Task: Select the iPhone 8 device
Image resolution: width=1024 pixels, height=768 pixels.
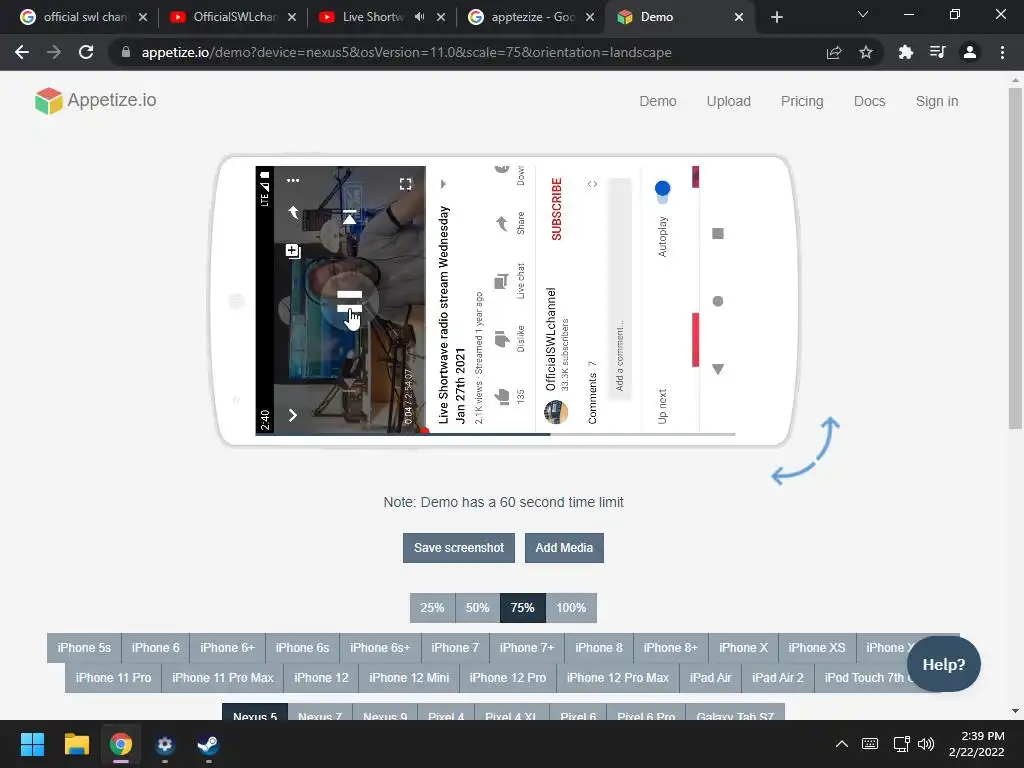Action: click(599, 647)
